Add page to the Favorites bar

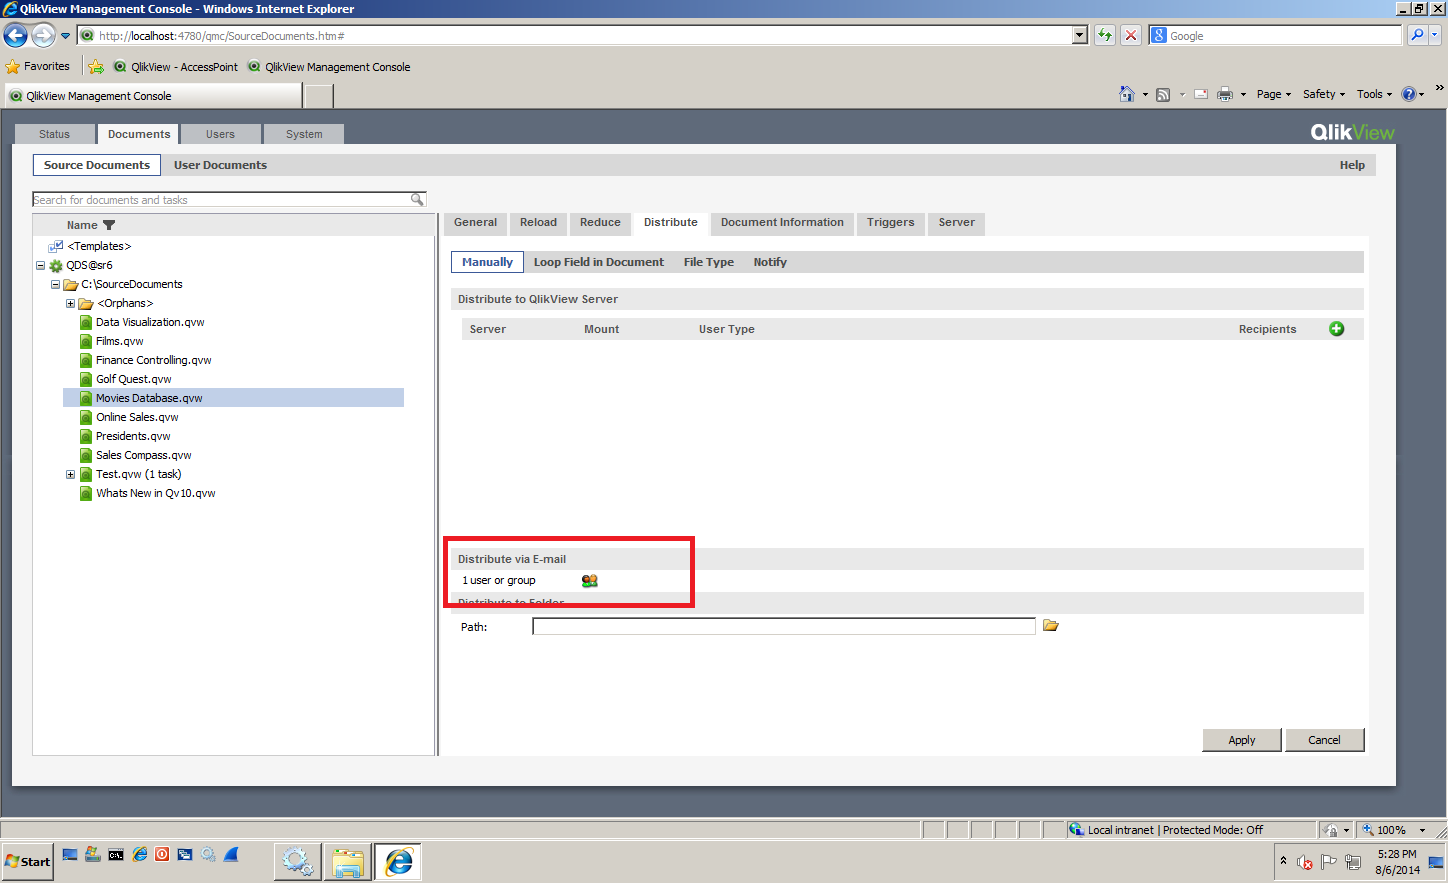96,67
